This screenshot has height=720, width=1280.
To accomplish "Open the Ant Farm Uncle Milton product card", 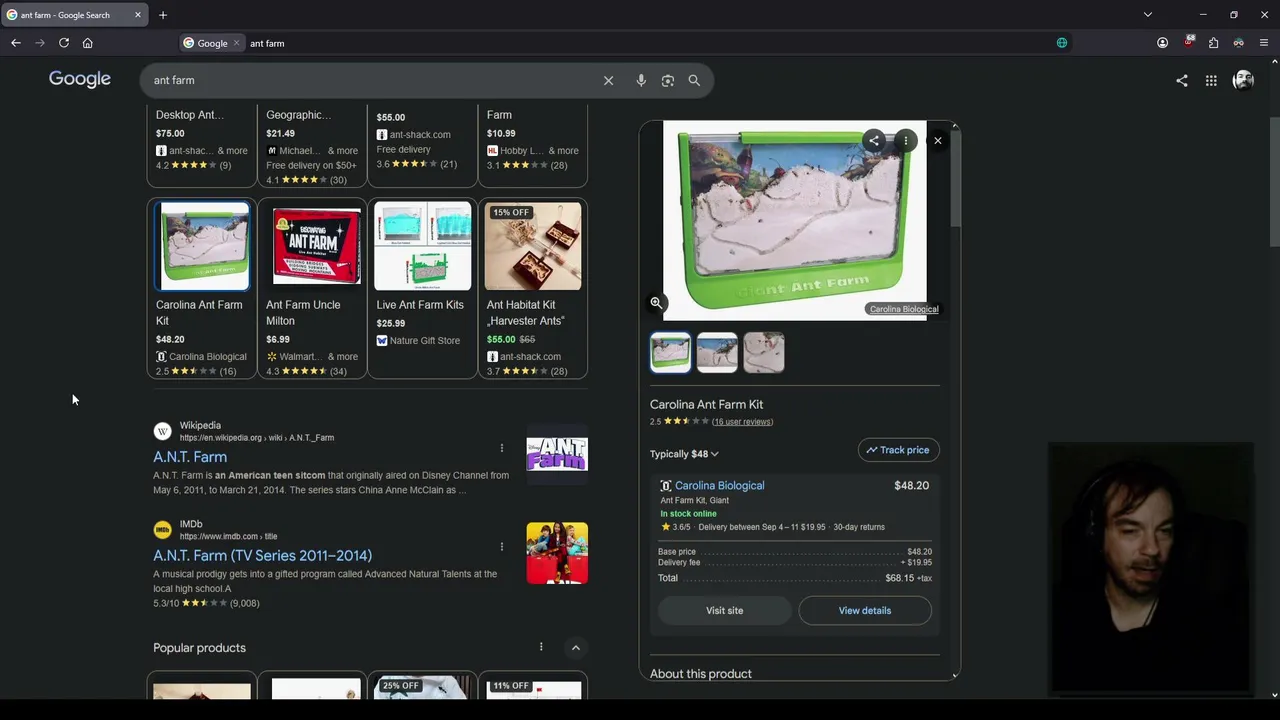I will 312,289.
